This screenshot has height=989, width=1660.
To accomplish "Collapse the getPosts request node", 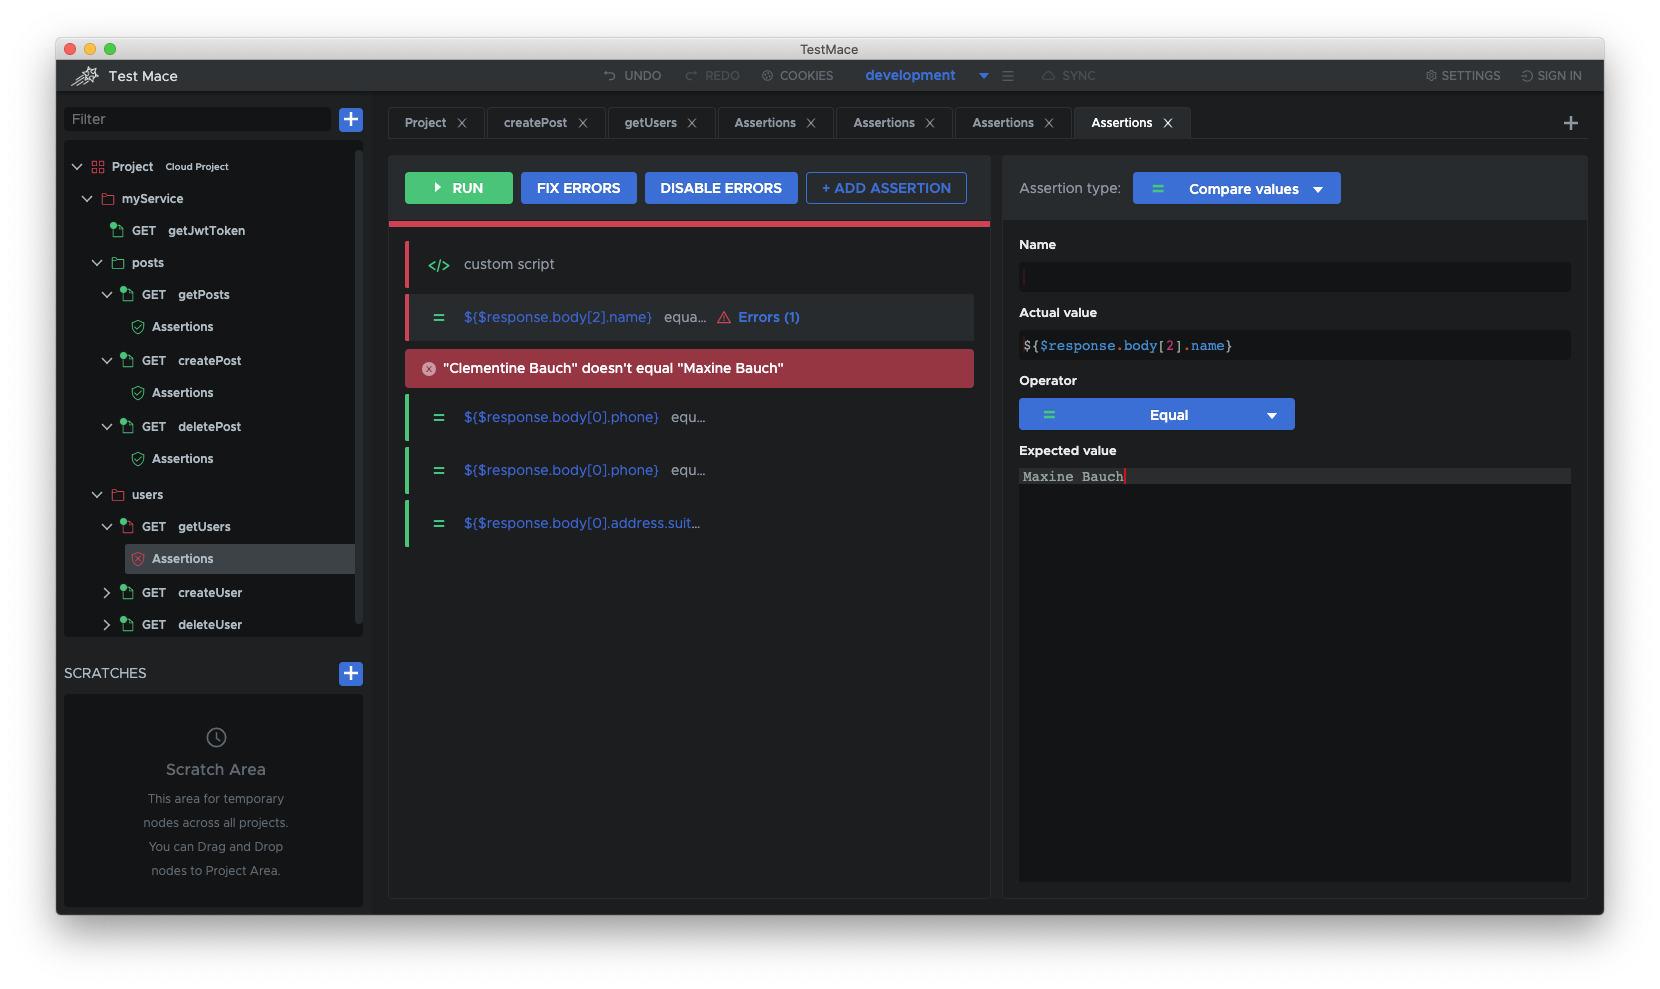I will click(107, 295).
